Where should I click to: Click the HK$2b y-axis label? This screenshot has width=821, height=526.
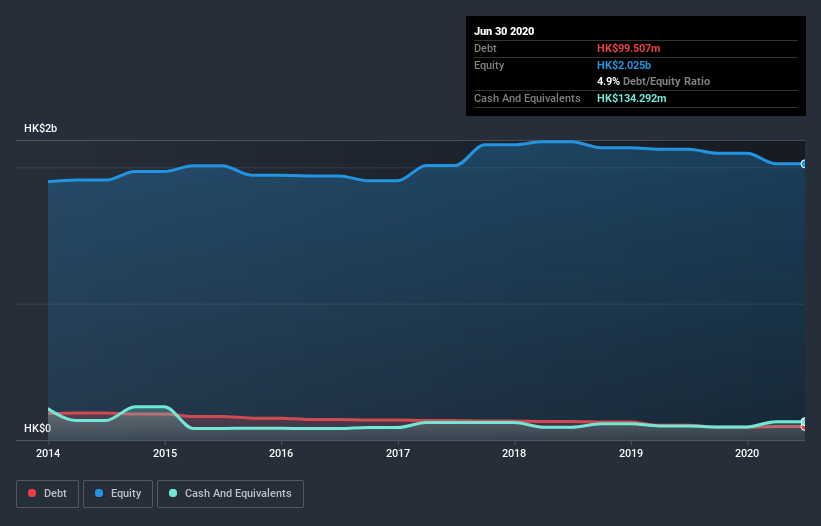[40, 128]
